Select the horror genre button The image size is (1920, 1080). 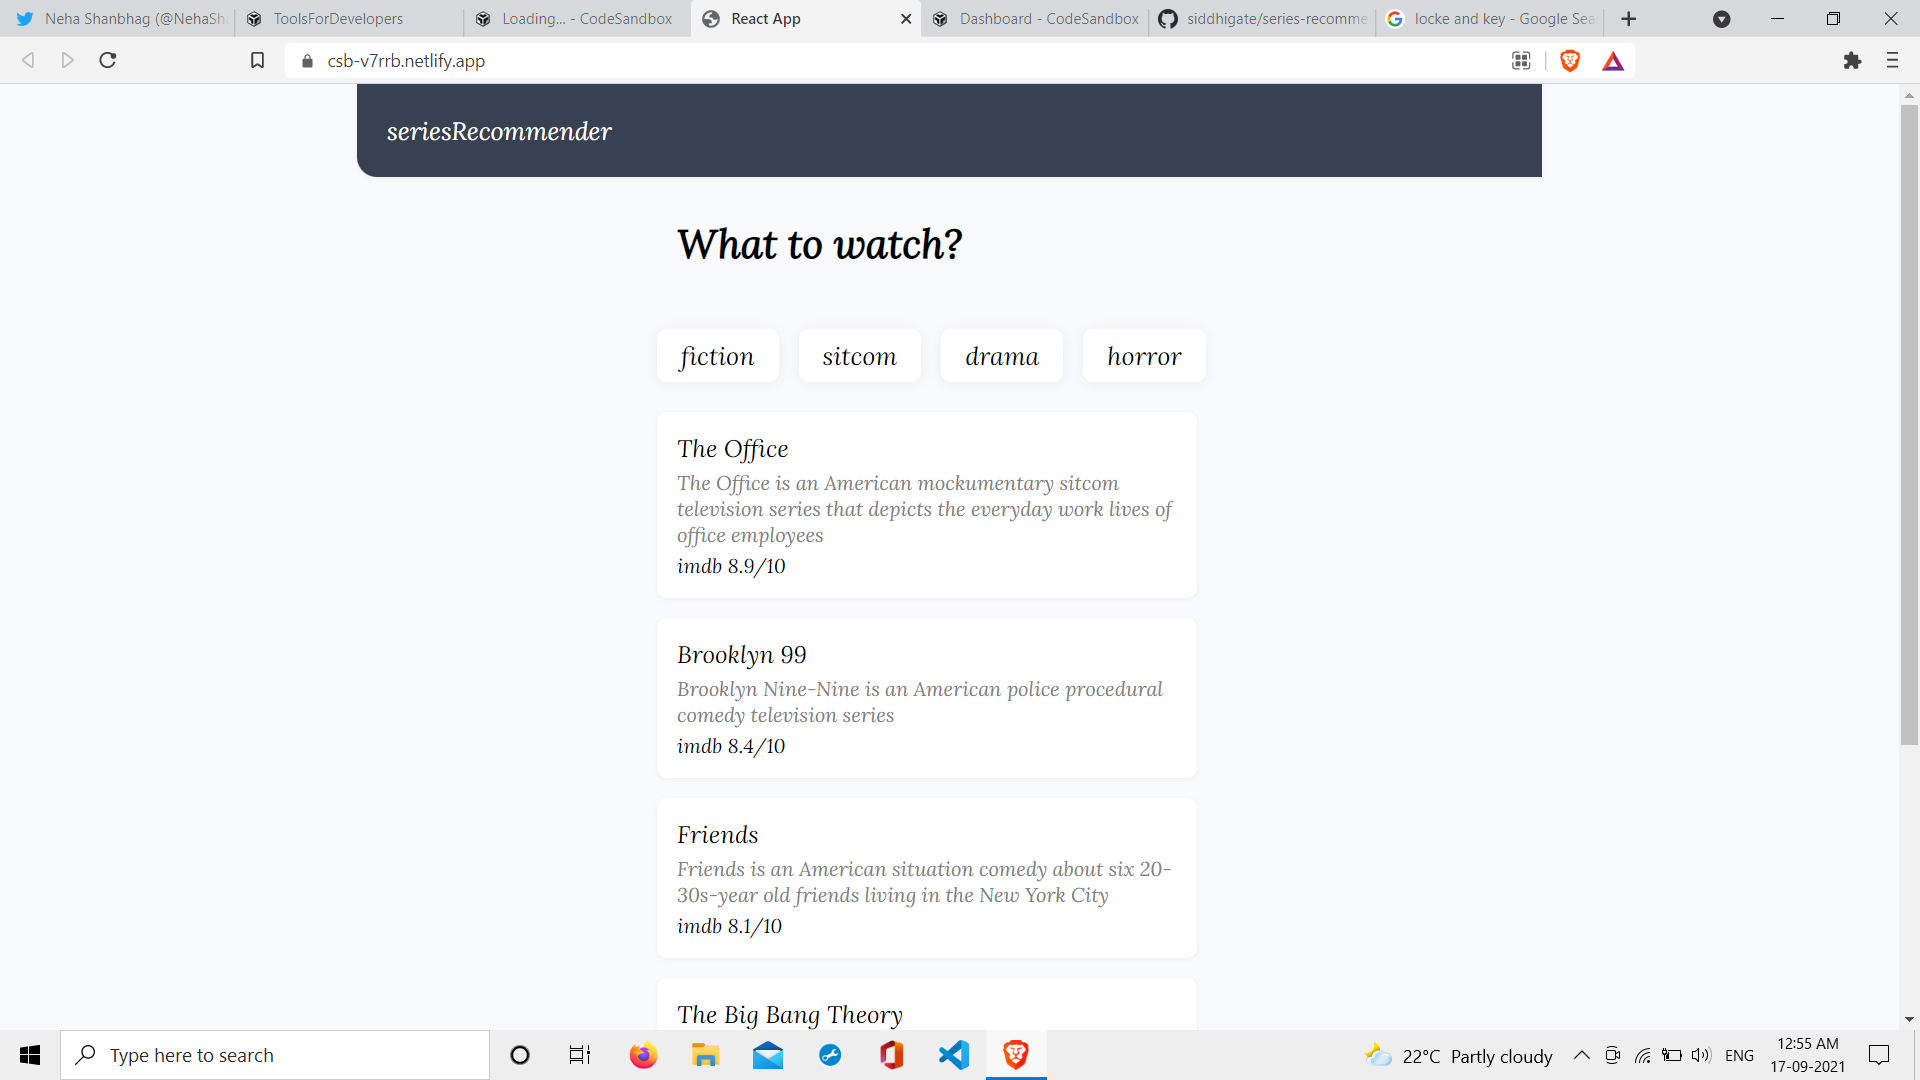[x=1144, y=356]
